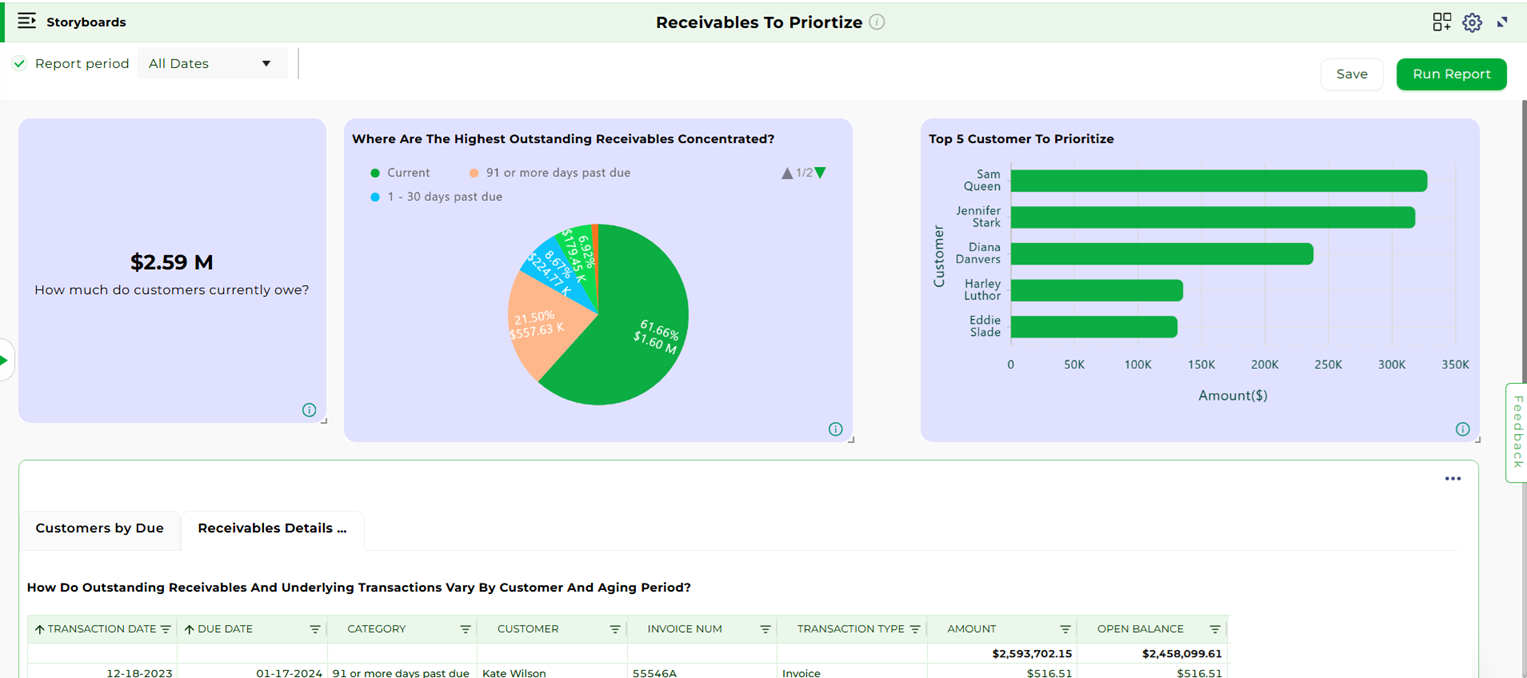Toggle the Current legend item in pie chart

pyautogui.click(x=399, y=173)
